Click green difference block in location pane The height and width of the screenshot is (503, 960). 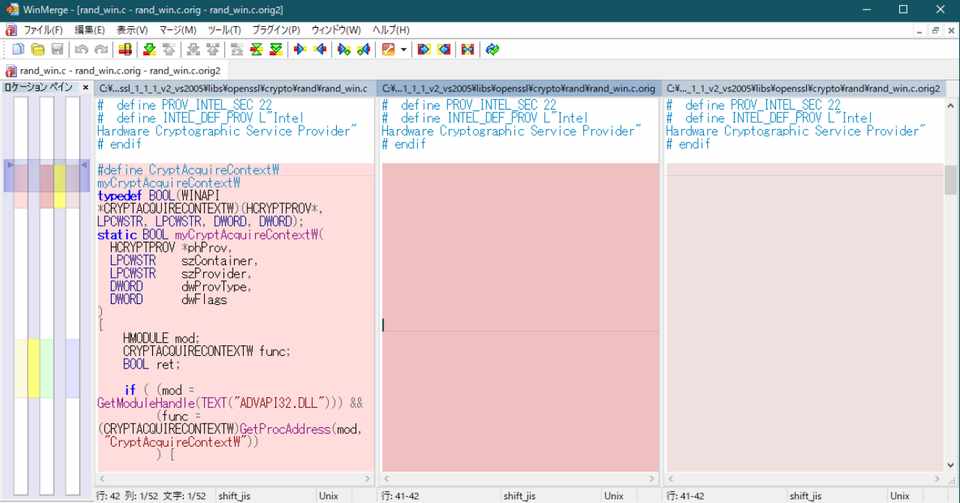coord(47,368)
